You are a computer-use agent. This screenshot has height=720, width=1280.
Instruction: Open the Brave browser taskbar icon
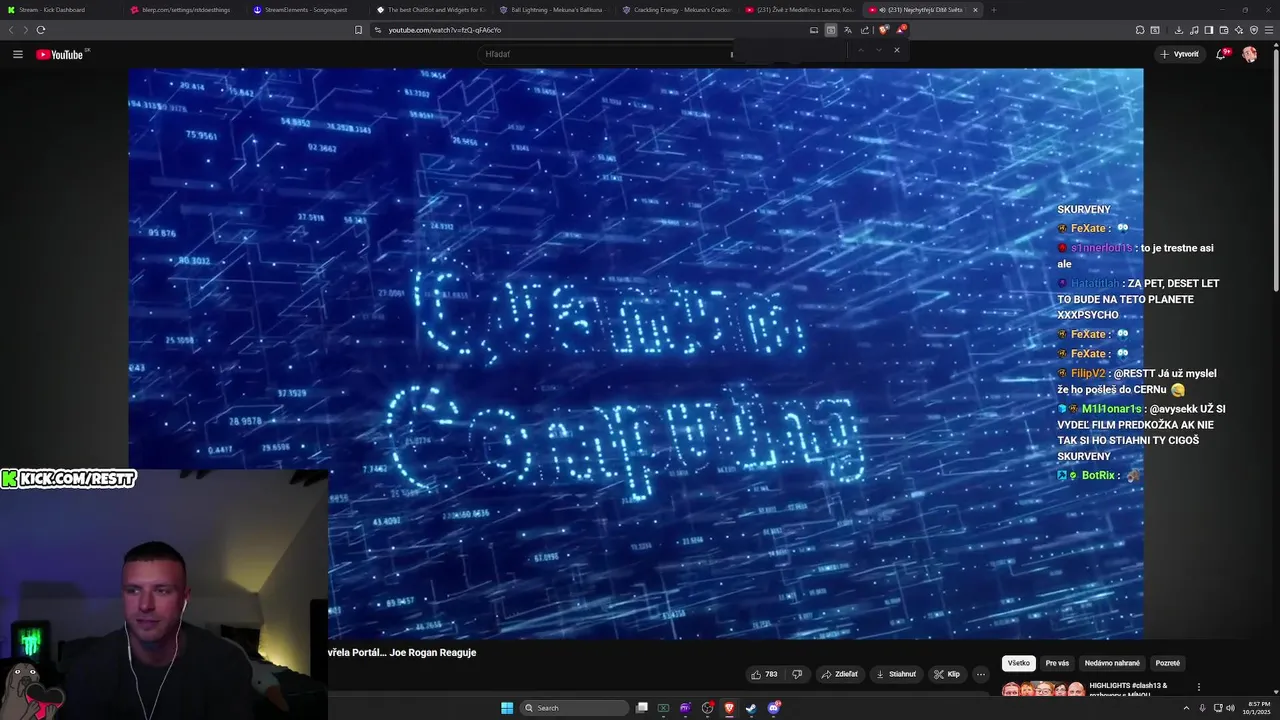(x=729, y=708)
